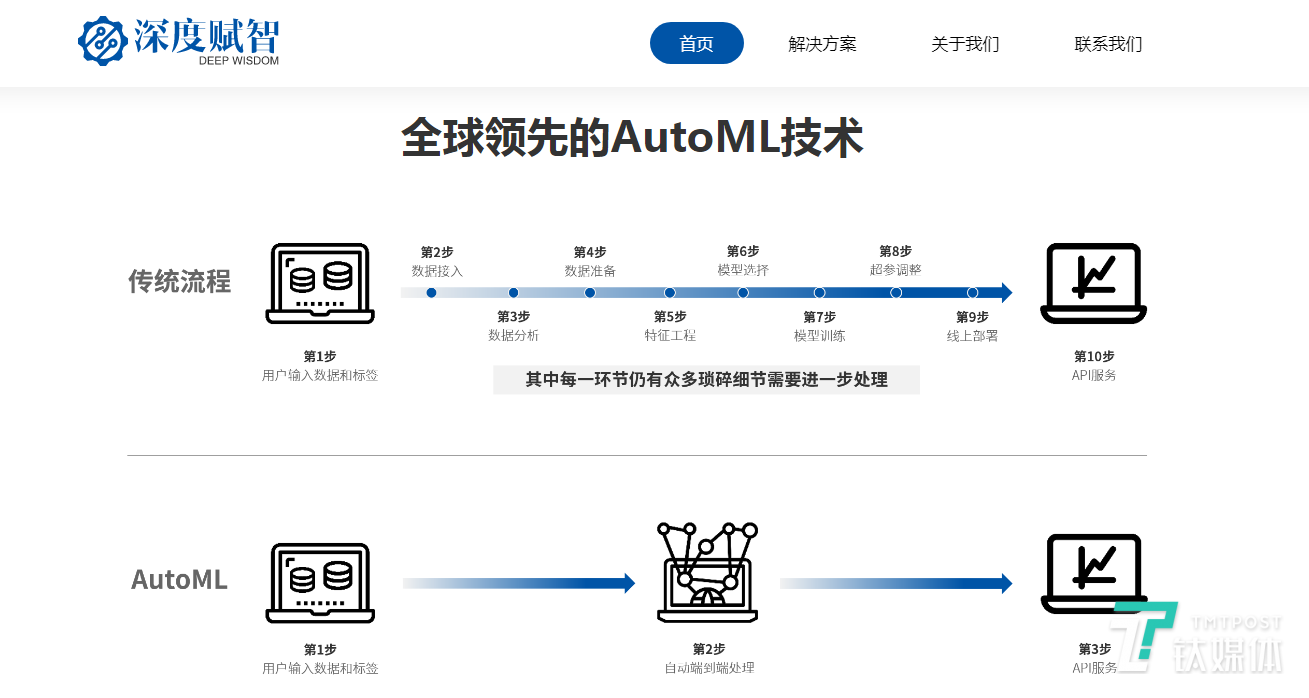Screen dimensions: 1309x698
Task: Click the 深度赋智 brand name text
Action: click(206, 34)
